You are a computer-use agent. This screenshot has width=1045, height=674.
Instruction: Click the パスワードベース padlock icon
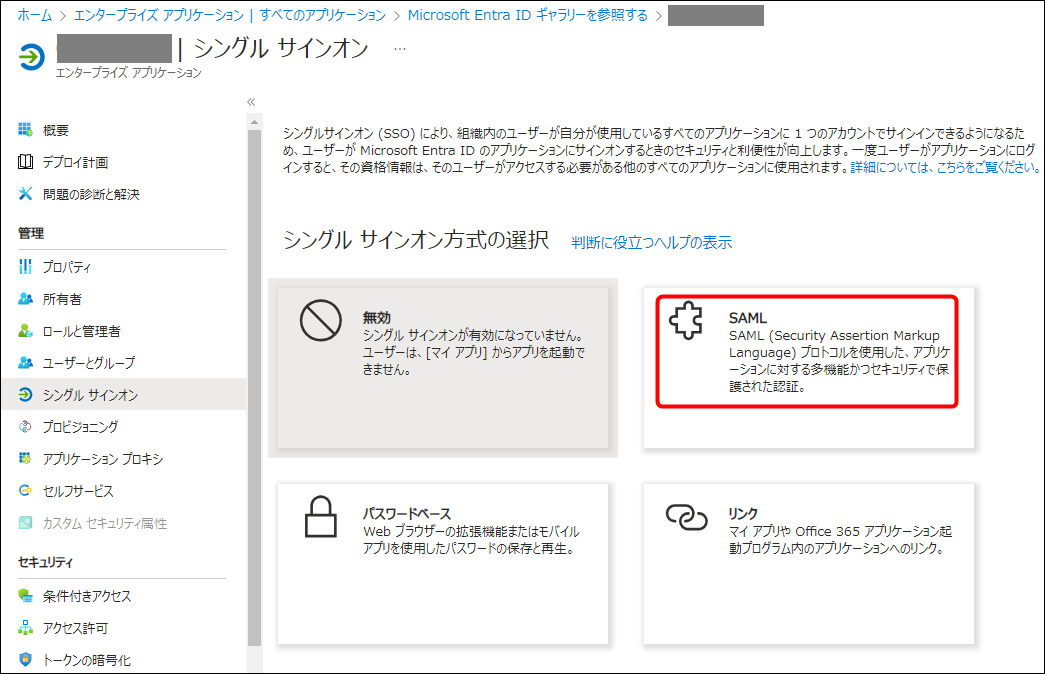click(321, 516)
